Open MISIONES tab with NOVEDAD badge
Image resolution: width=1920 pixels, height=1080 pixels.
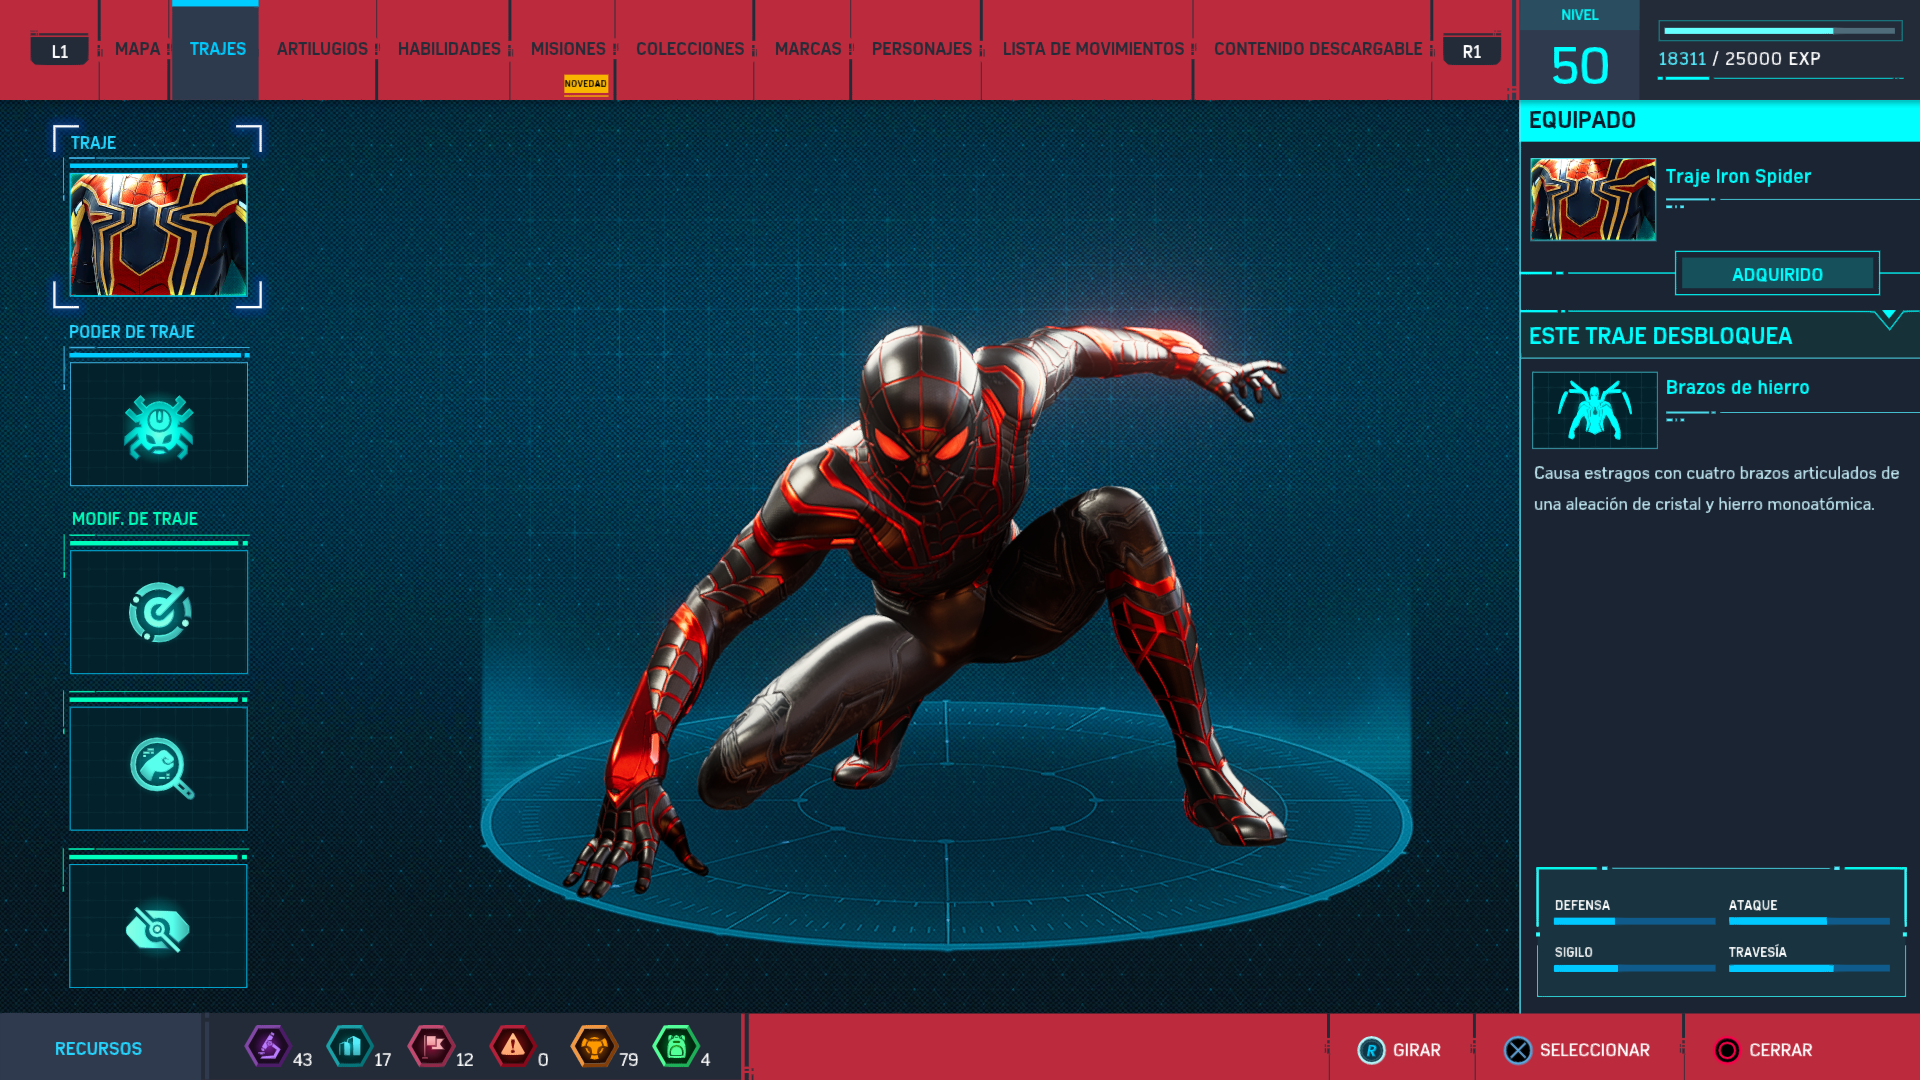(x=568, y=49)
